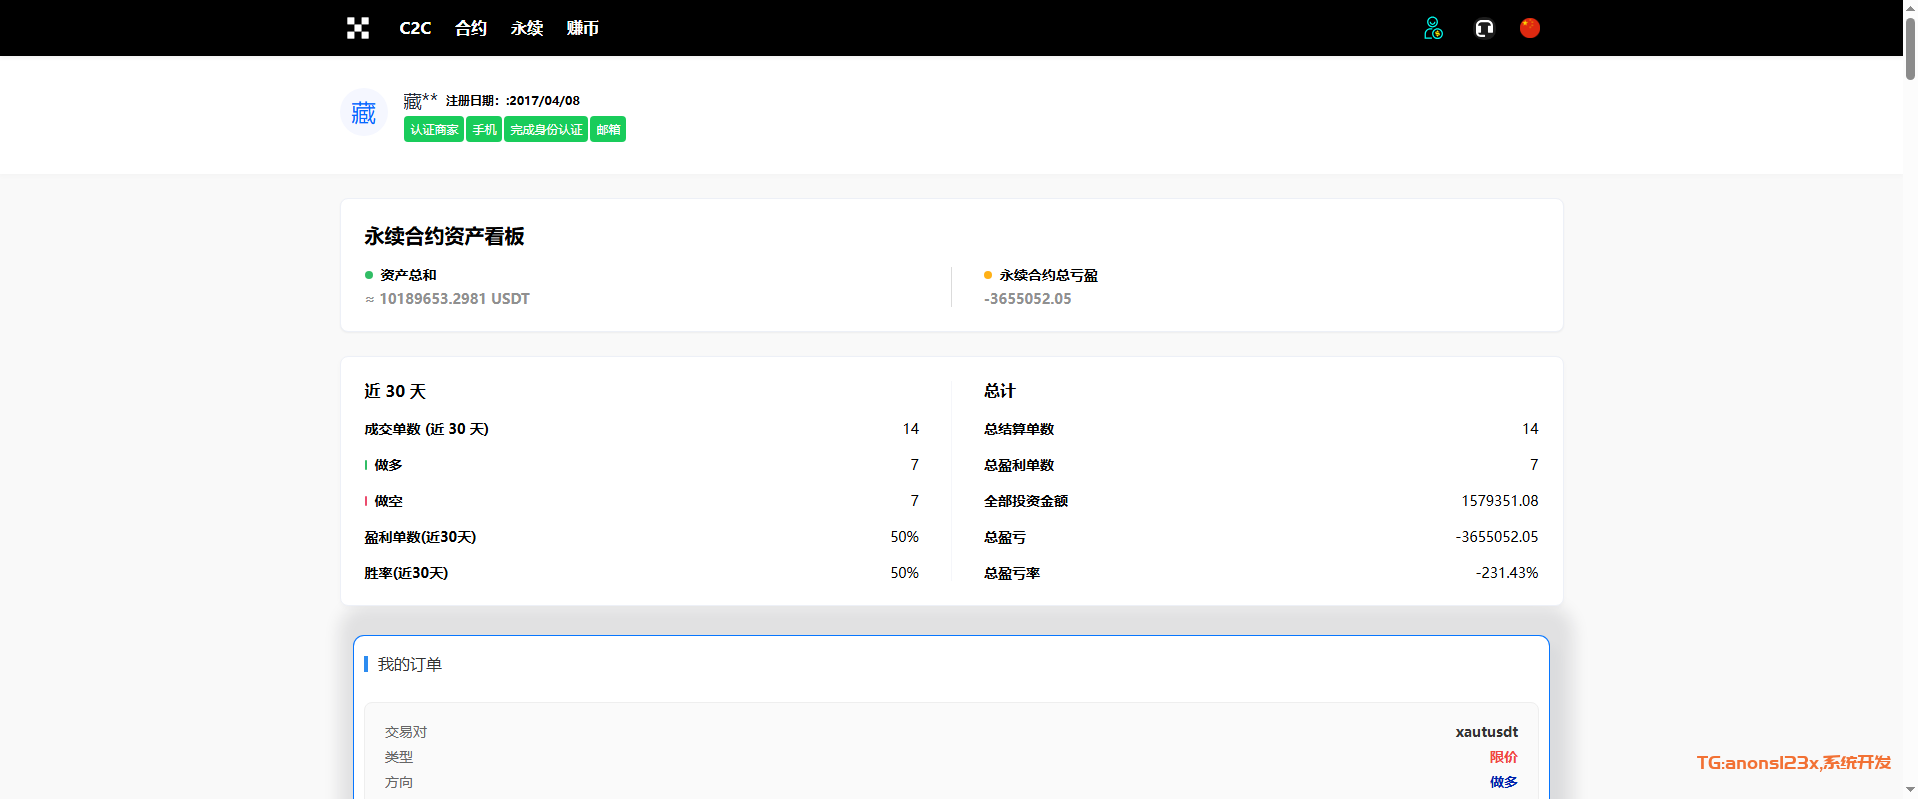Click the green dot beside 资产总和
The image size is (1918, 799).
click(x=369, y=275)
